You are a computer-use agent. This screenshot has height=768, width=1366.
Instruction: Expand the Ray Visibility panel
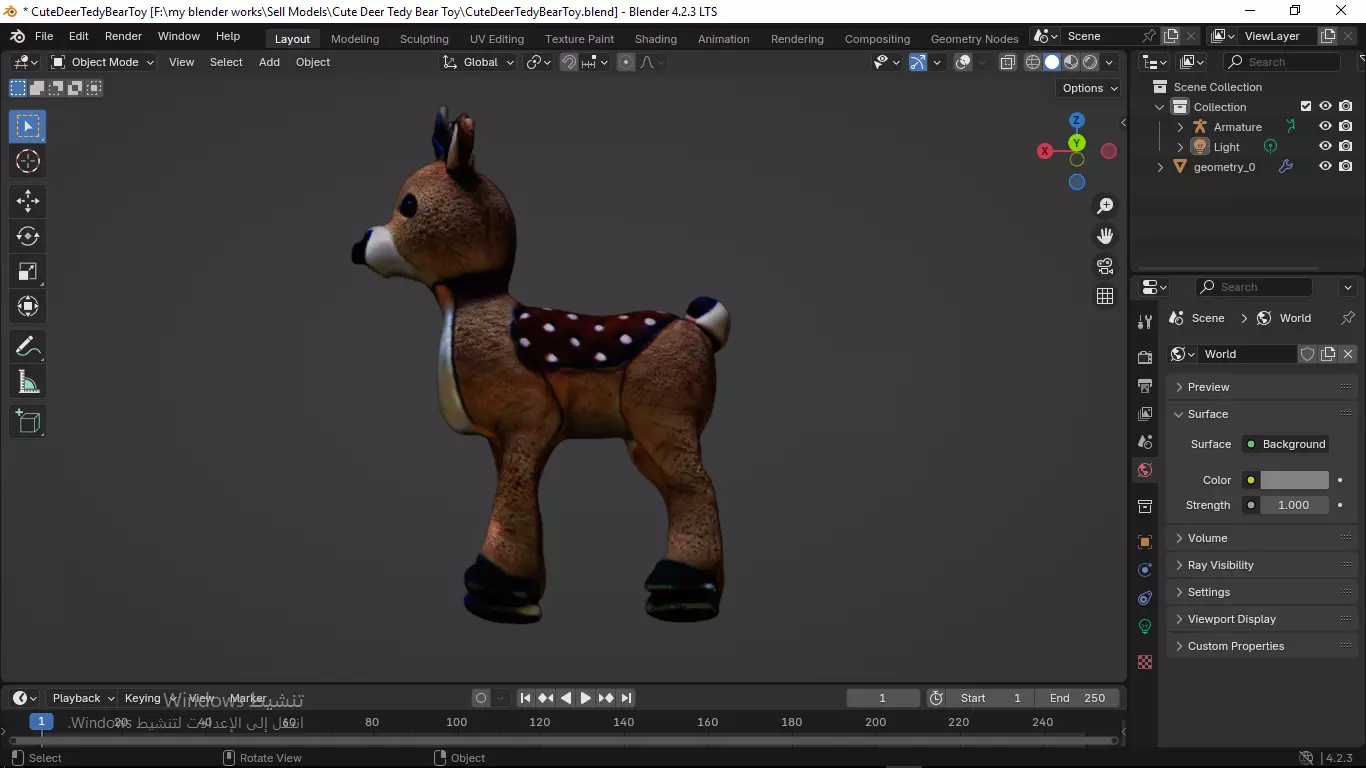1262,565
